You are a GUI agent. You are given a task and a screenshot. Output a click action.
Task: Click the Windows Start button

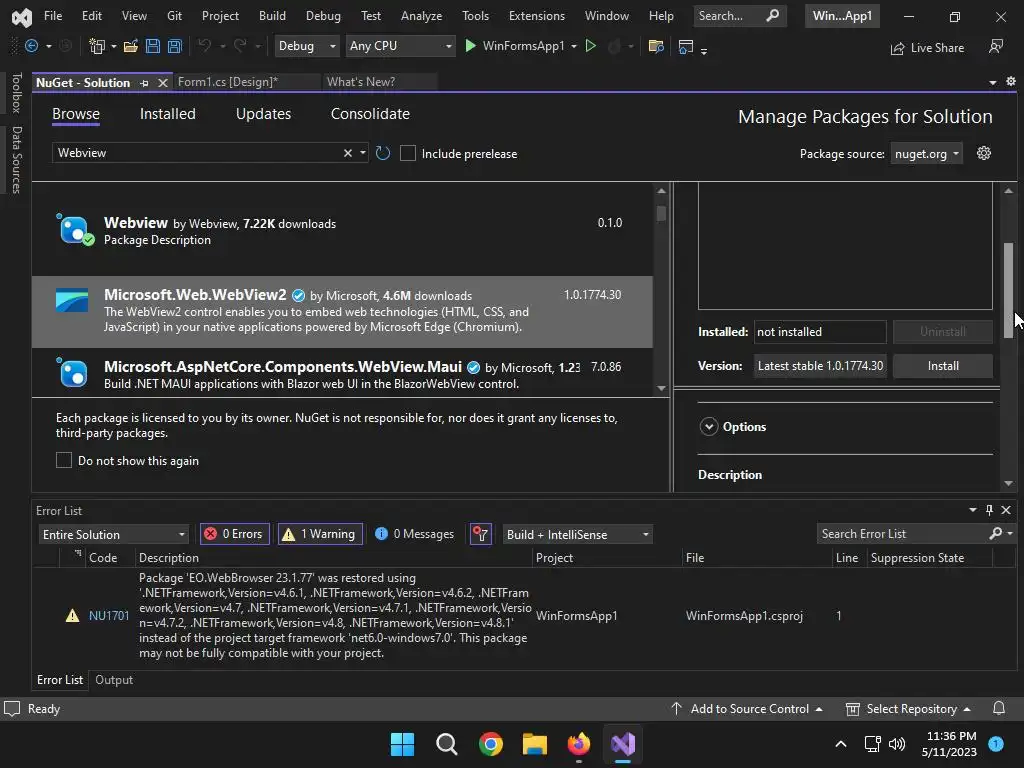402,744
